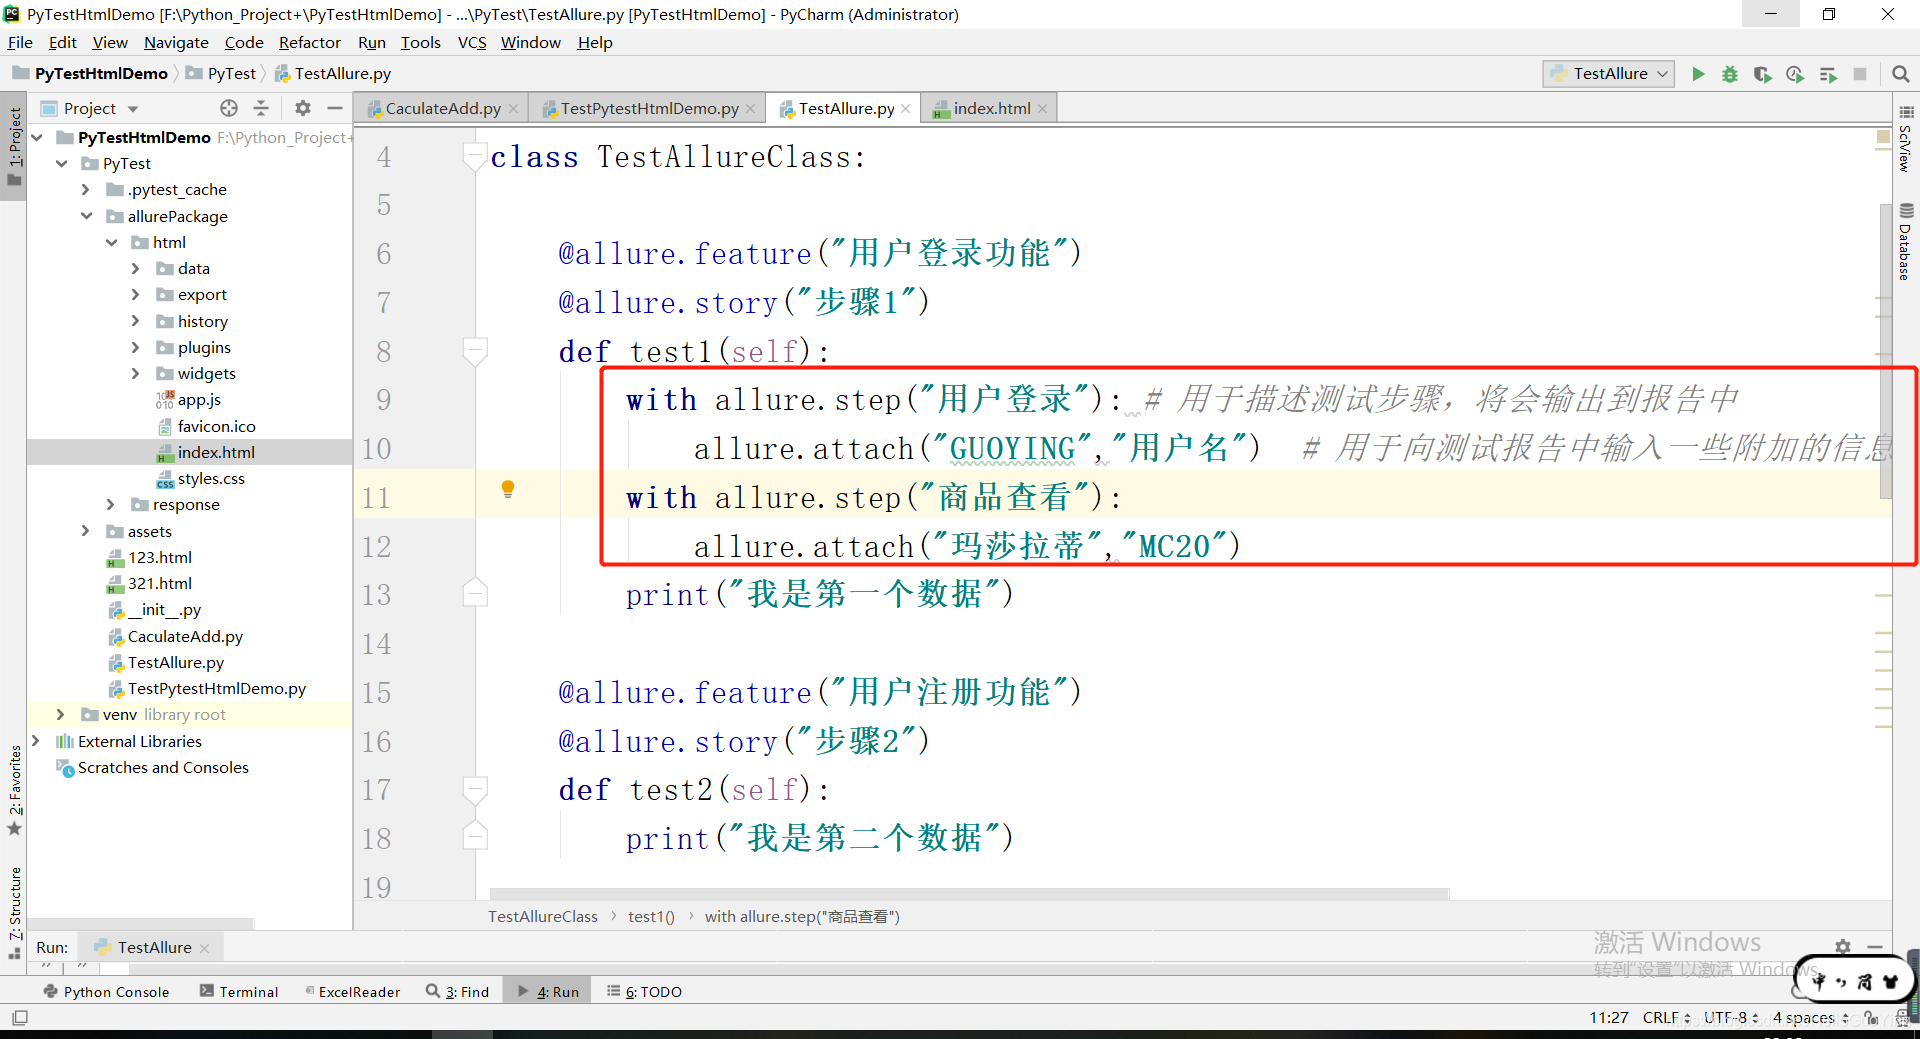The height and width of the screenshot is (1039, 1920).
Task: Open the VCS menu
Action: pyautogui.click(x=472, y=43)
